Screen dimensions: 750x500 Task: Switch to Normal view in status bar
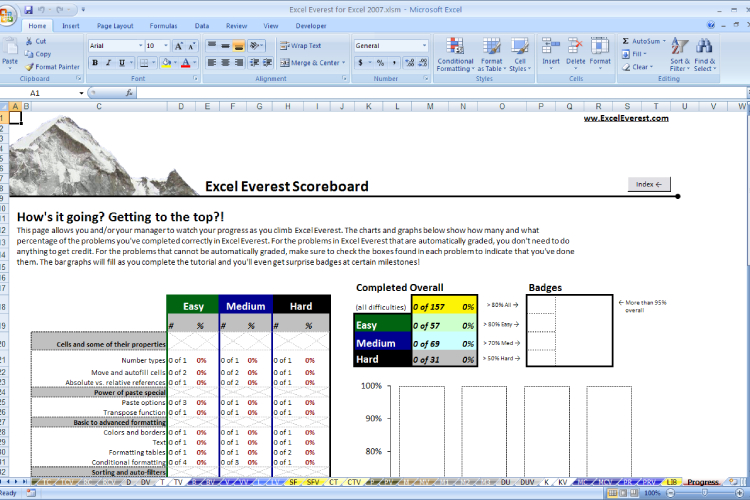coord(612,493)
